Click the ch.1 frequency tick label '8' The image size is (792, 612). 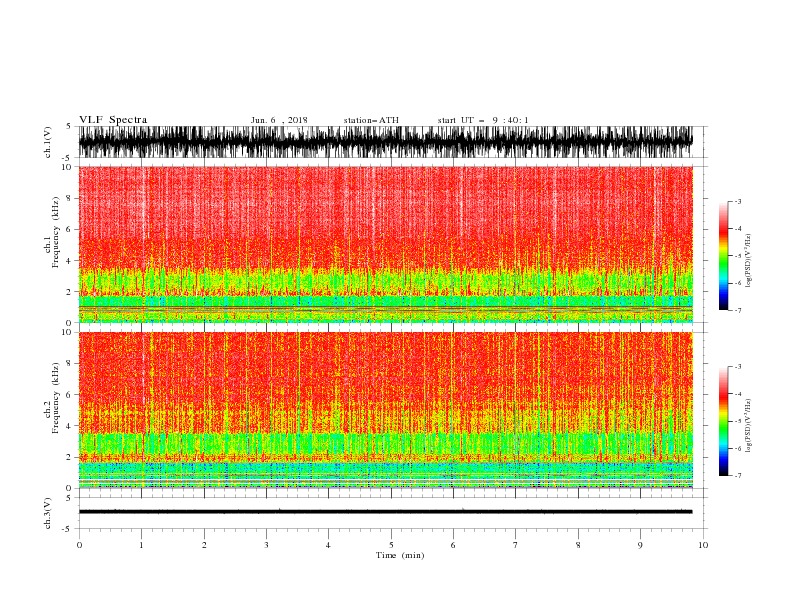69,198
